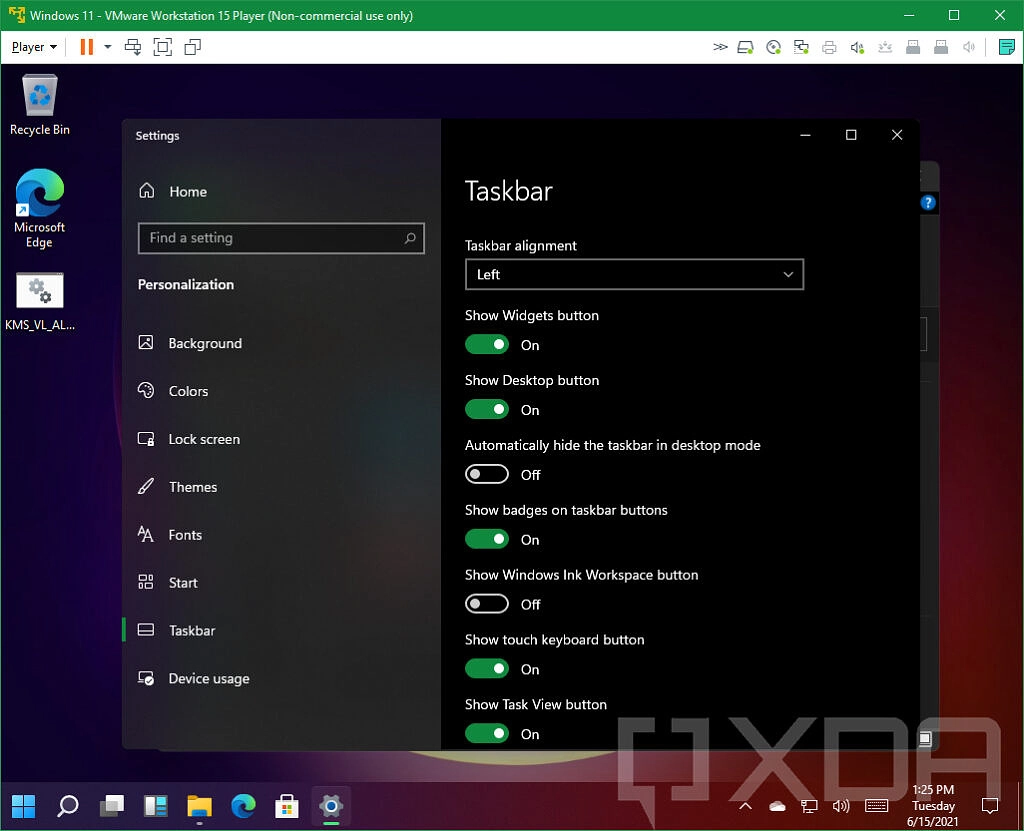The image size is (1024, 831).
Task: Maximize the Settings window
Action: click(851, 135)
